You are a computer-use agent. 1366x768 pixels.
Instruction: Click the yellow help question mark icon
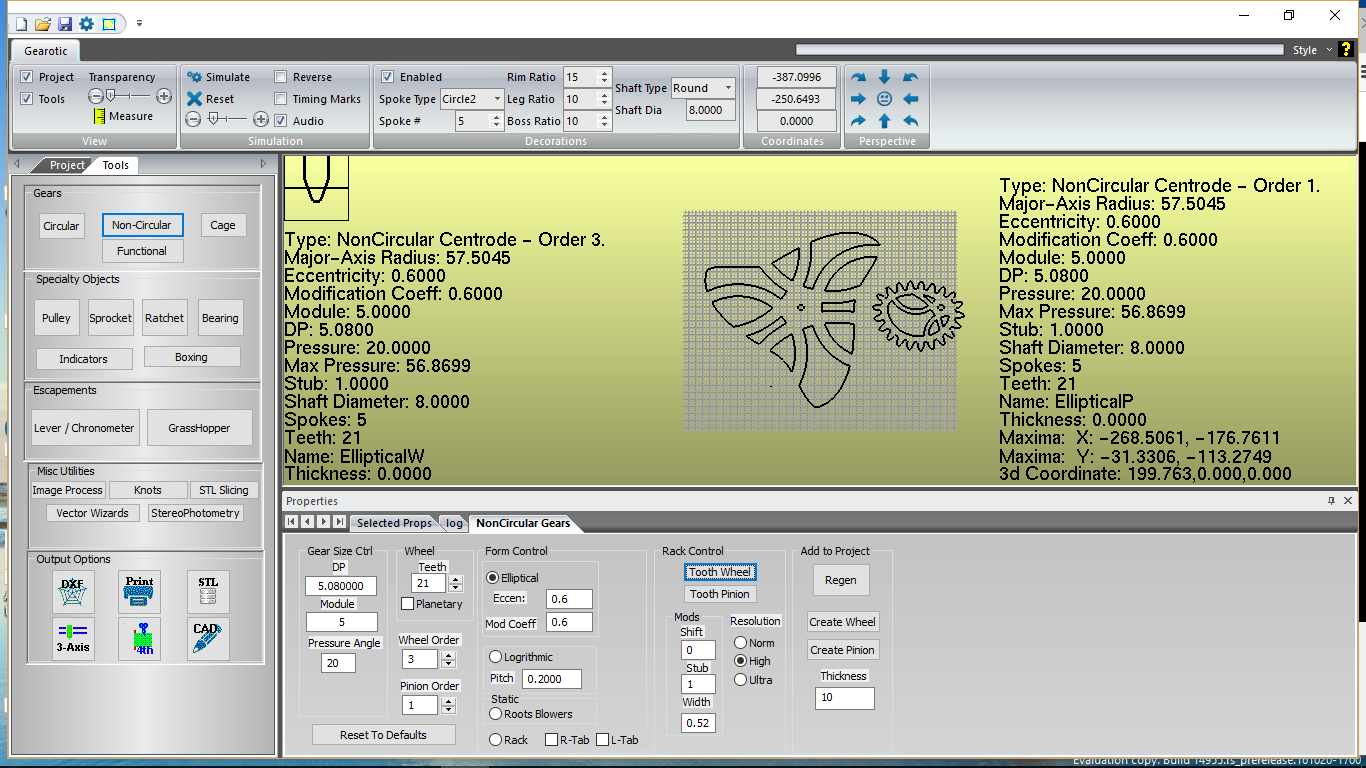click(x=1346, y=49)
